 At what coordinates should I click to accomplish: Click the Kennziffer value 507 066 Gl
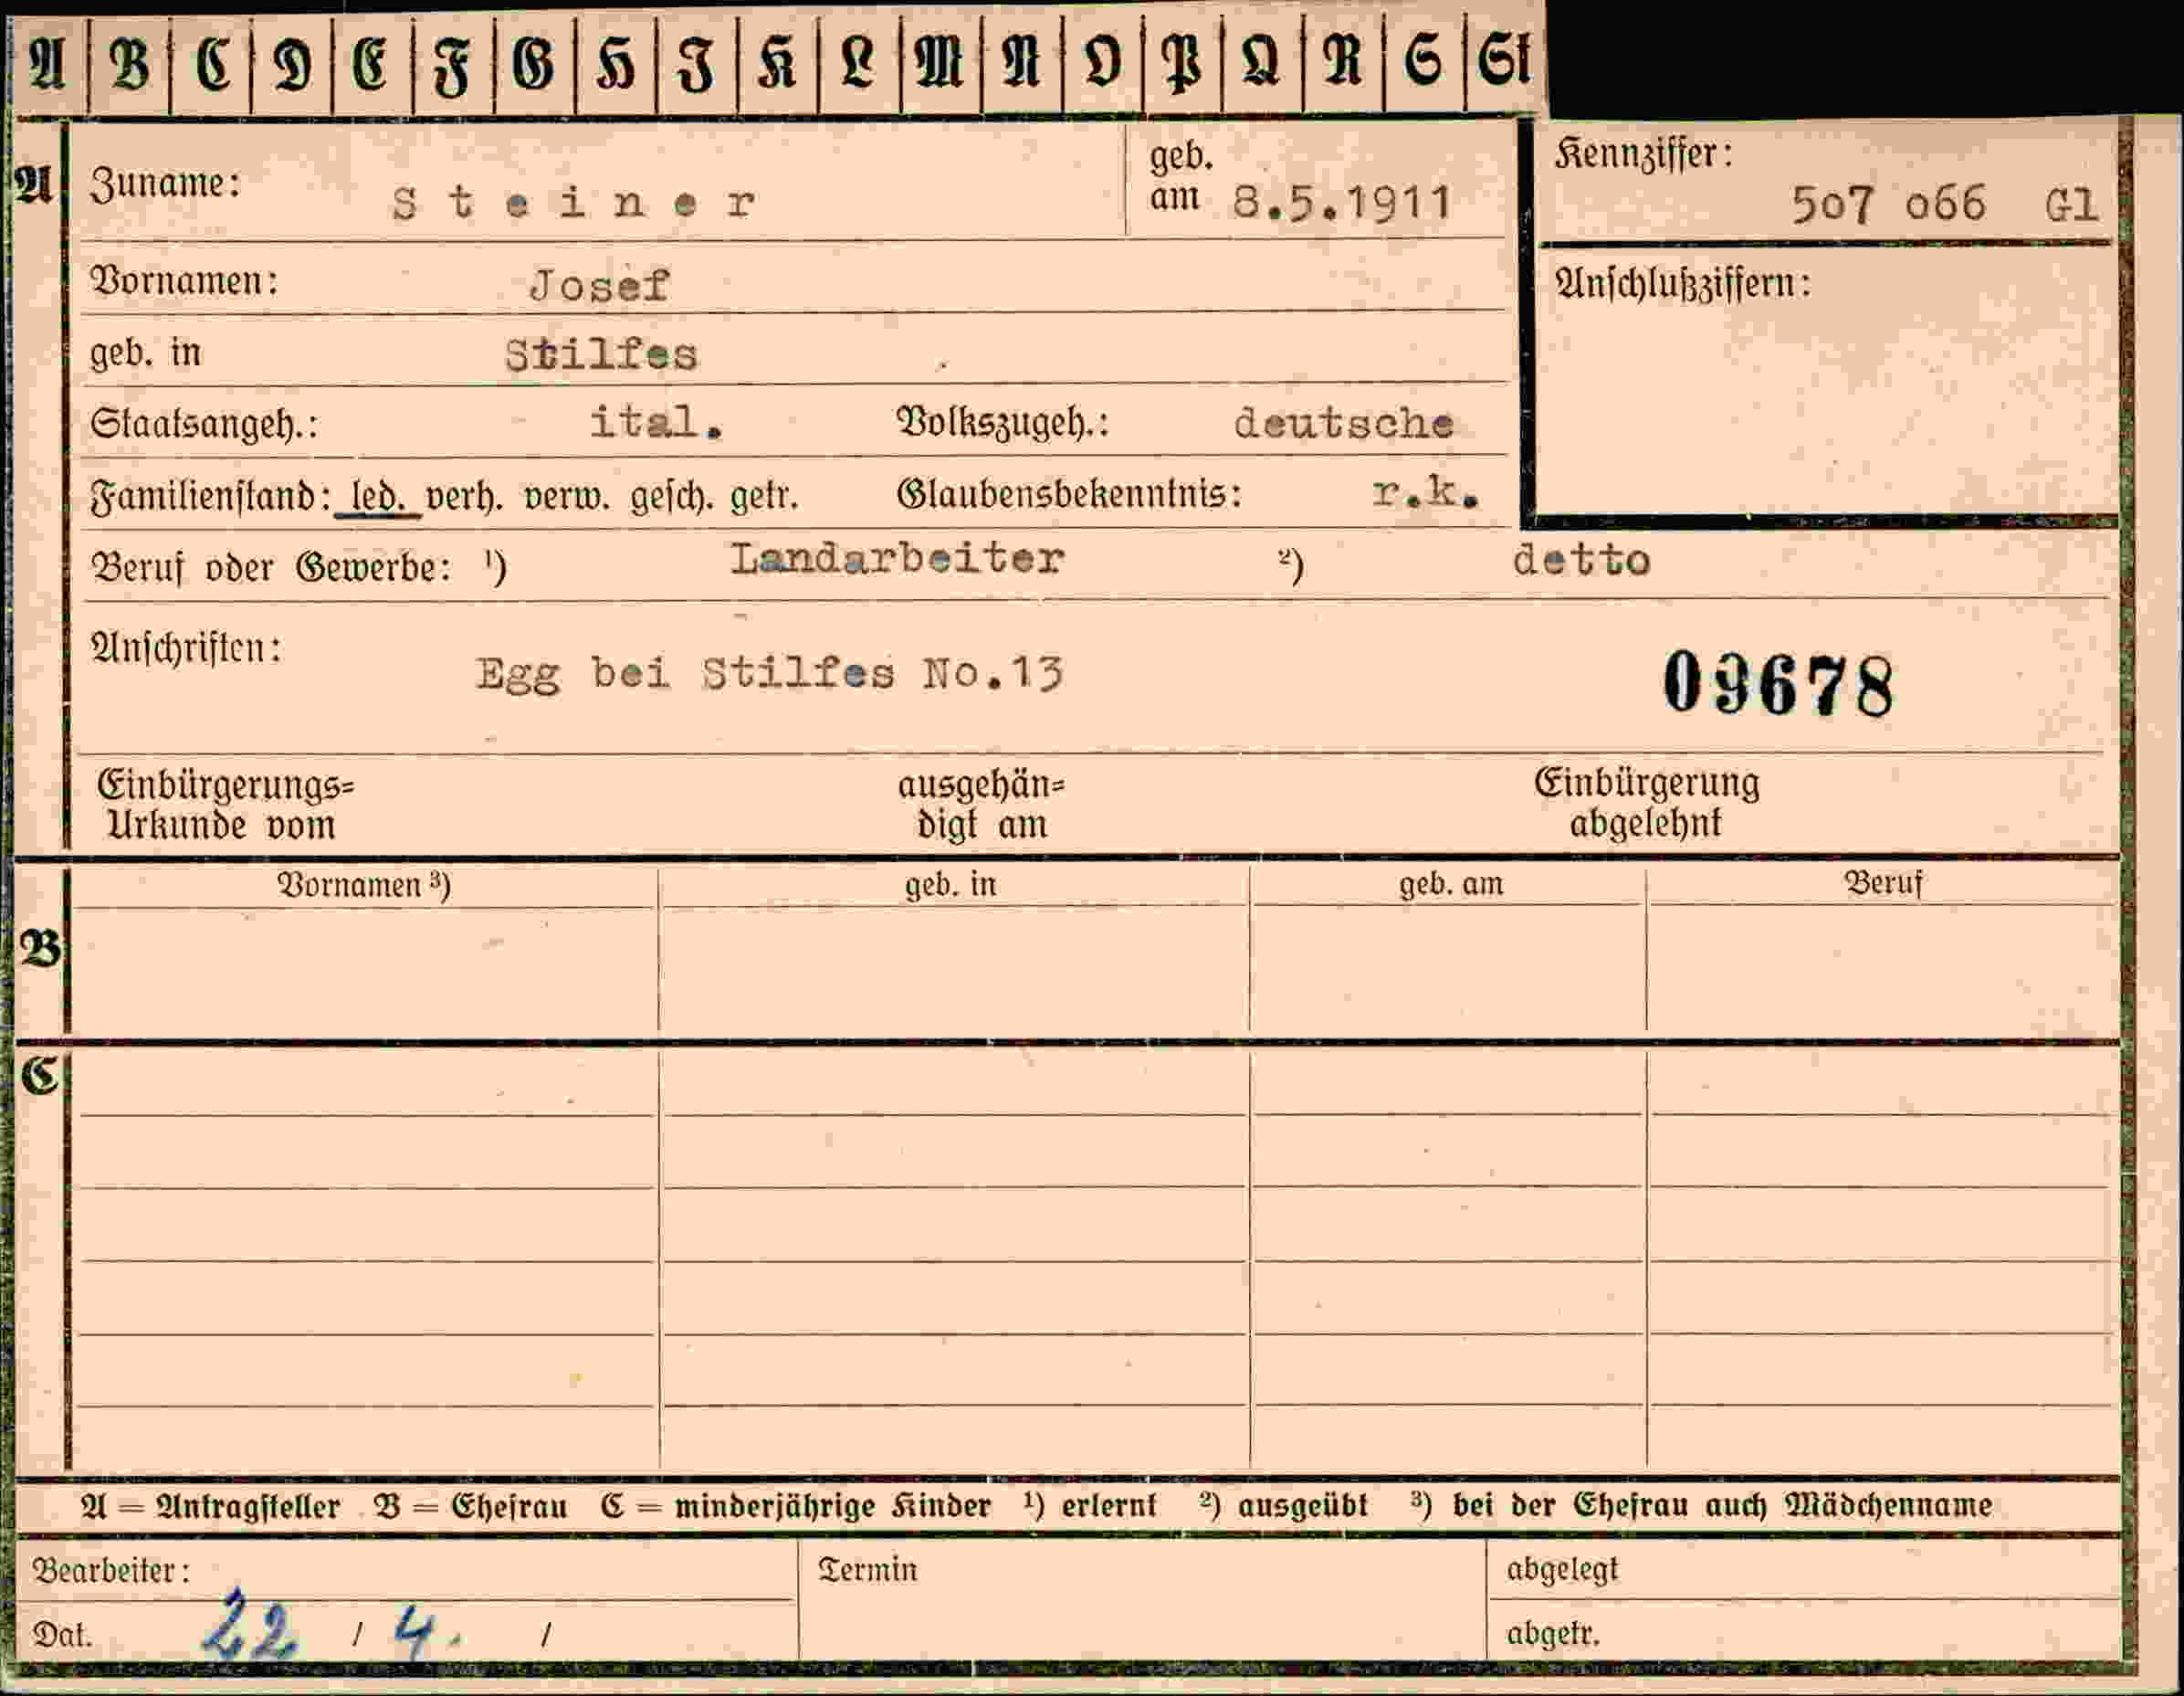click(1943, 205)
